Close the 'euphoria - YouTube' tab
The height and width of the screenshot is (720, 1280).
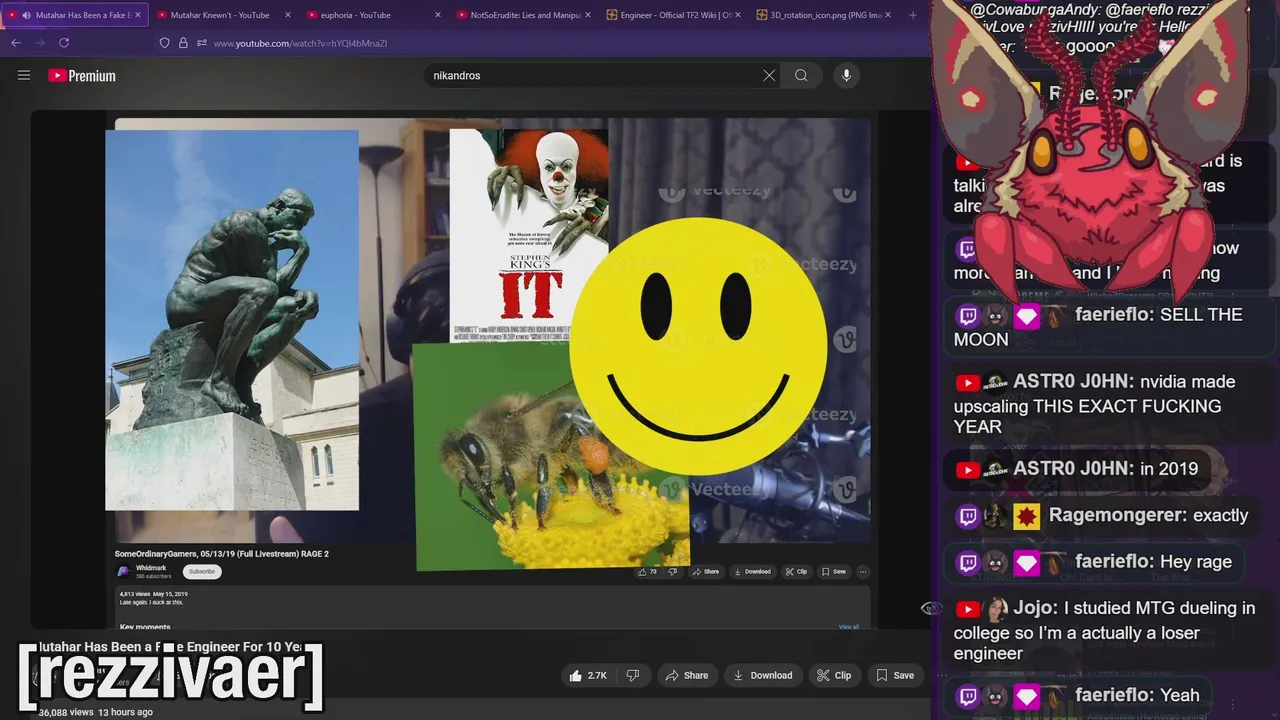(437, 15)
